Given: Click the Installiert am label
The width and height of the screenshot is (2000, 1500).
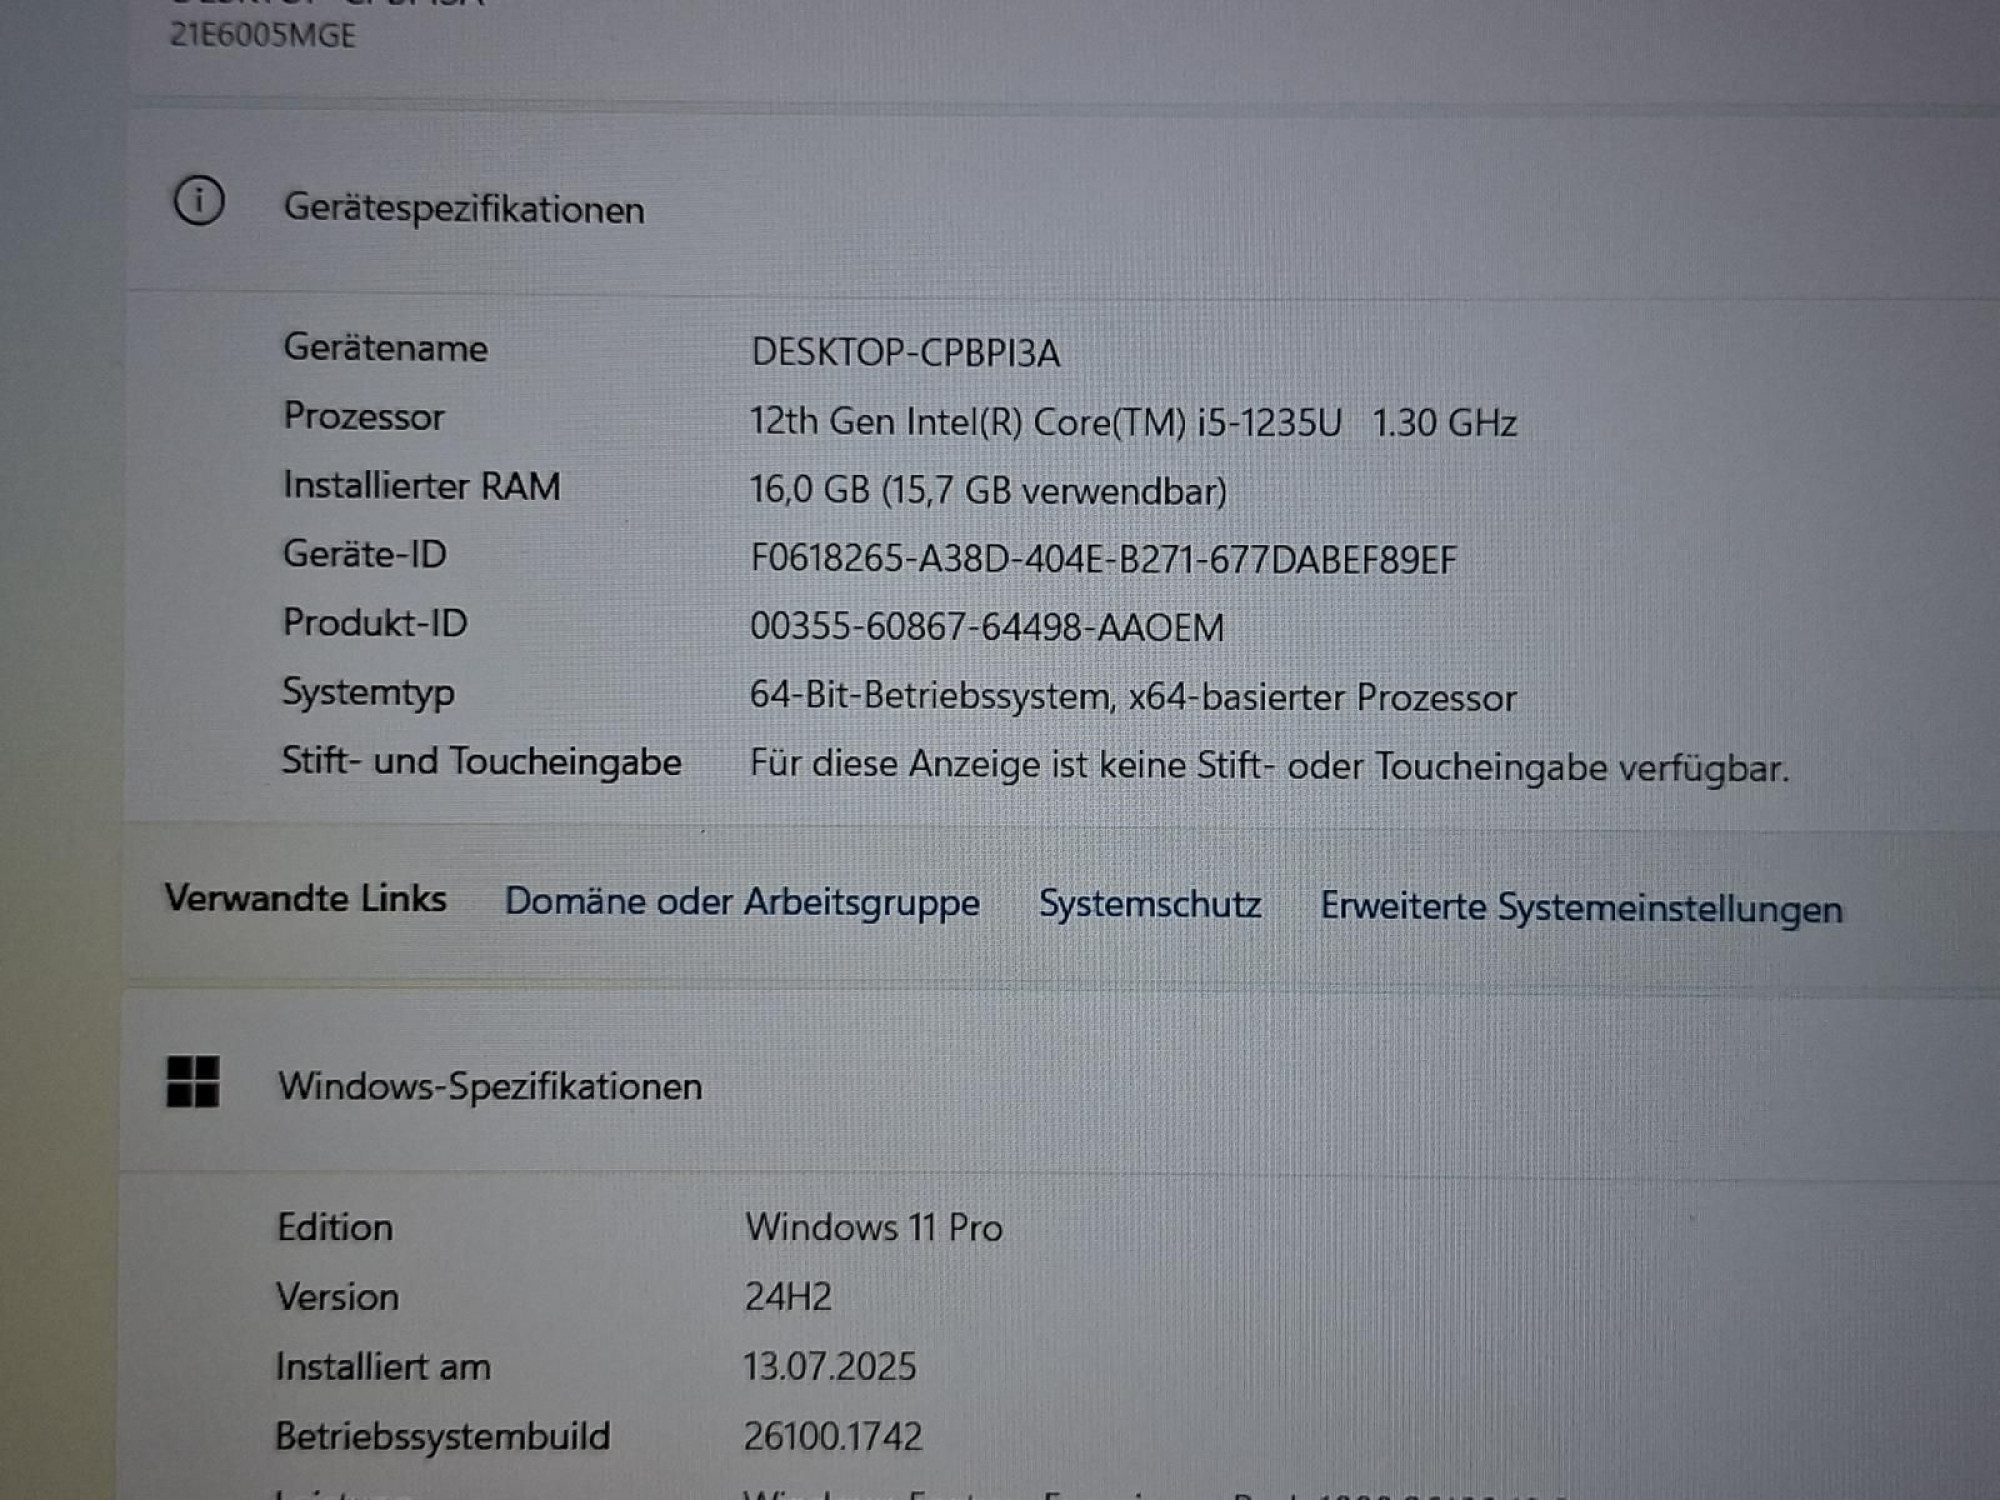Looking at the screenshot, I should click(383, 1366).
